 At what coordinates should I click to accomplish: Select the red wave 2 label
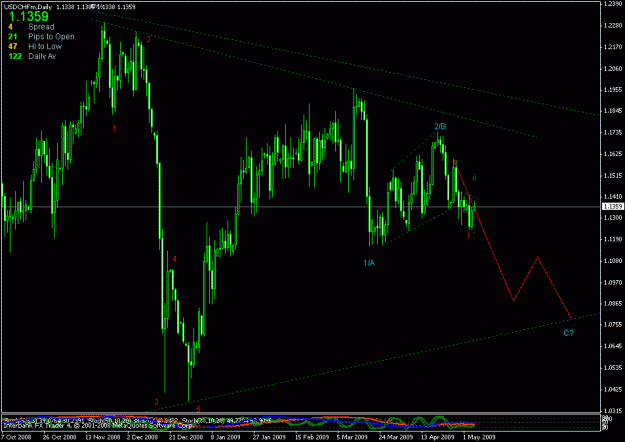tap(149, 39)
